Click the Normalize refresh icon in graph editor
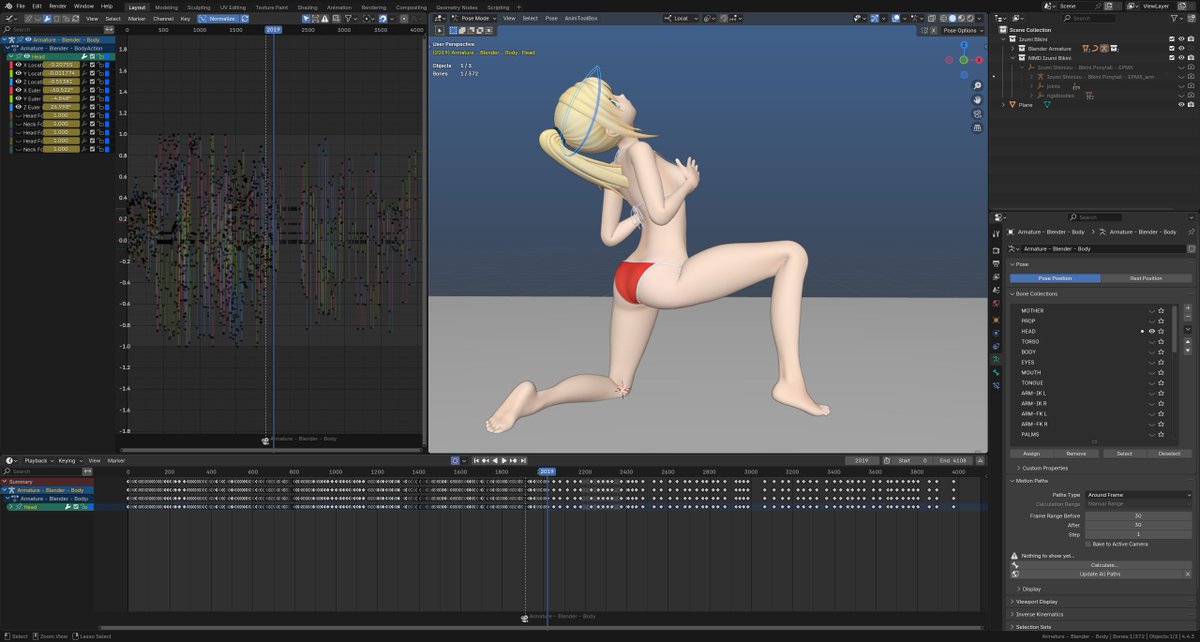 [x=244, y=18]
